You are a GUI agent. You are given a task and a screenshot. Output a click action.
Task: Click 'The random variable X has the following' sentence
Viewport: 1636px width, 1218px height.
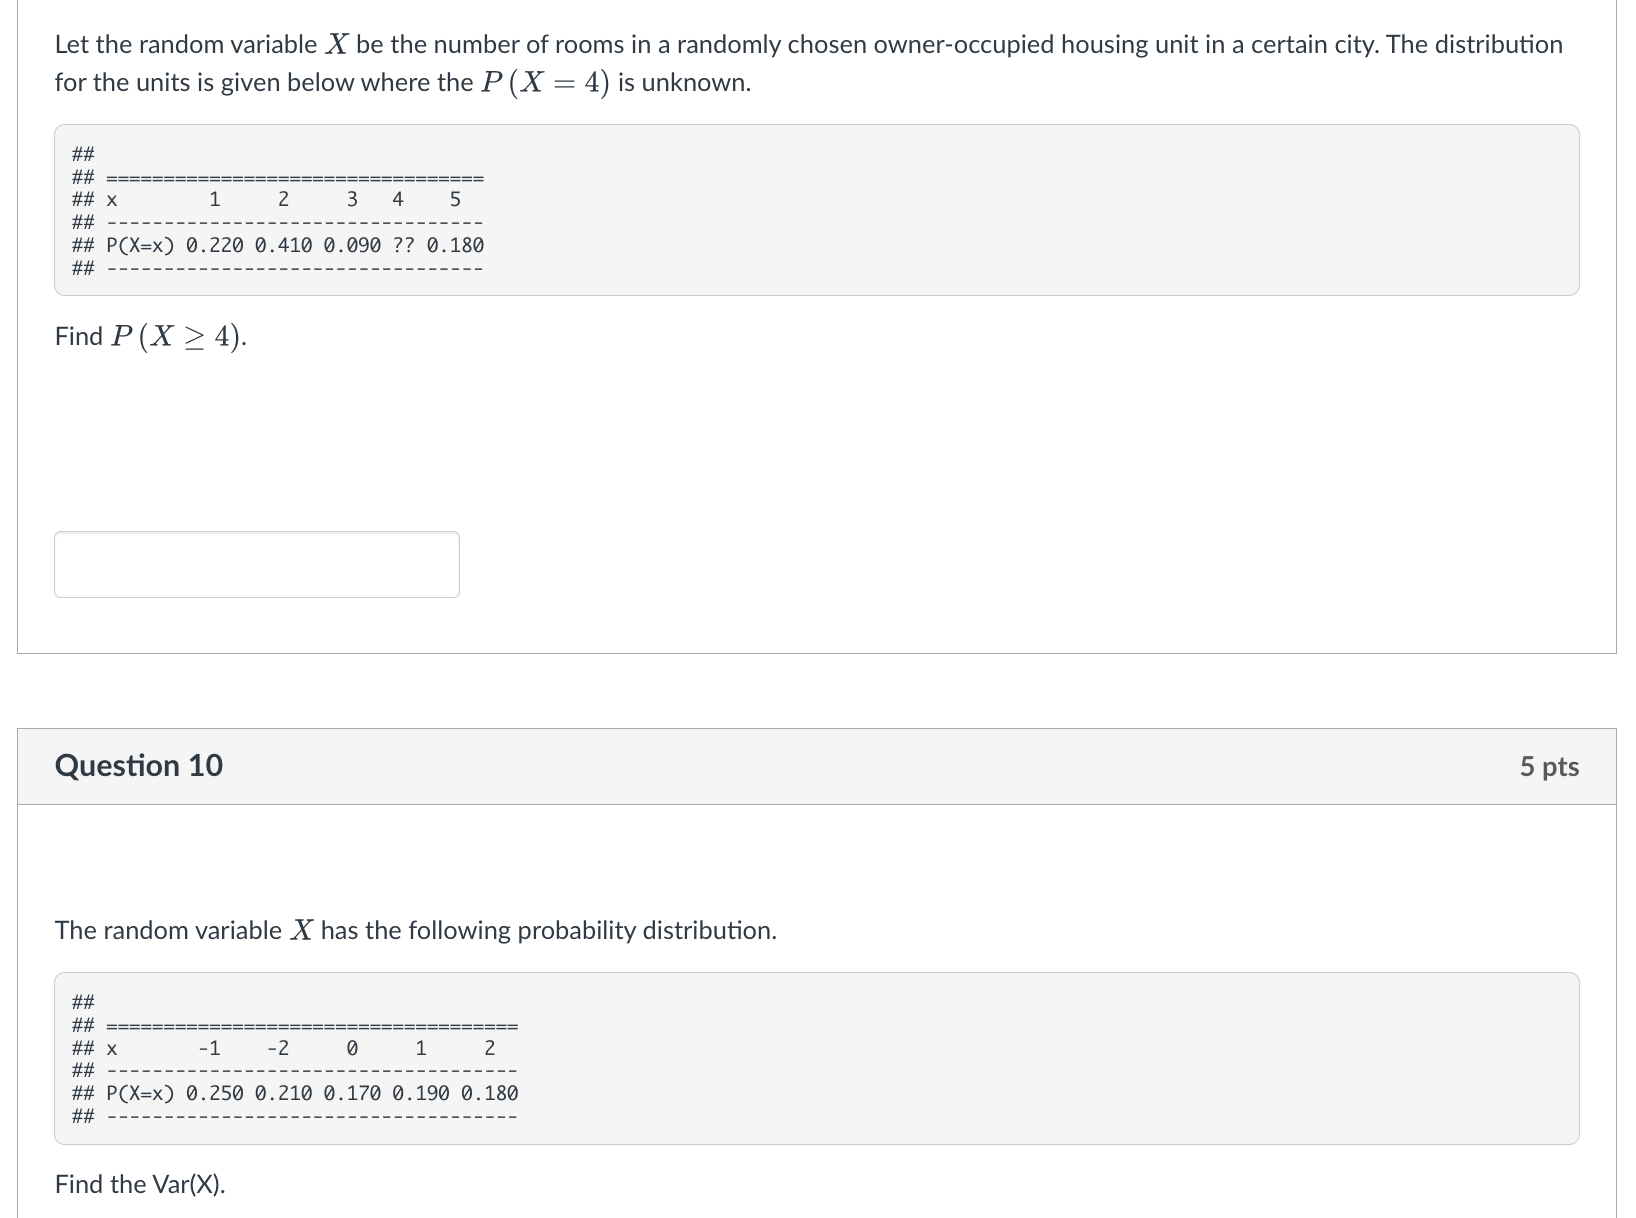(x=415, y=930)
